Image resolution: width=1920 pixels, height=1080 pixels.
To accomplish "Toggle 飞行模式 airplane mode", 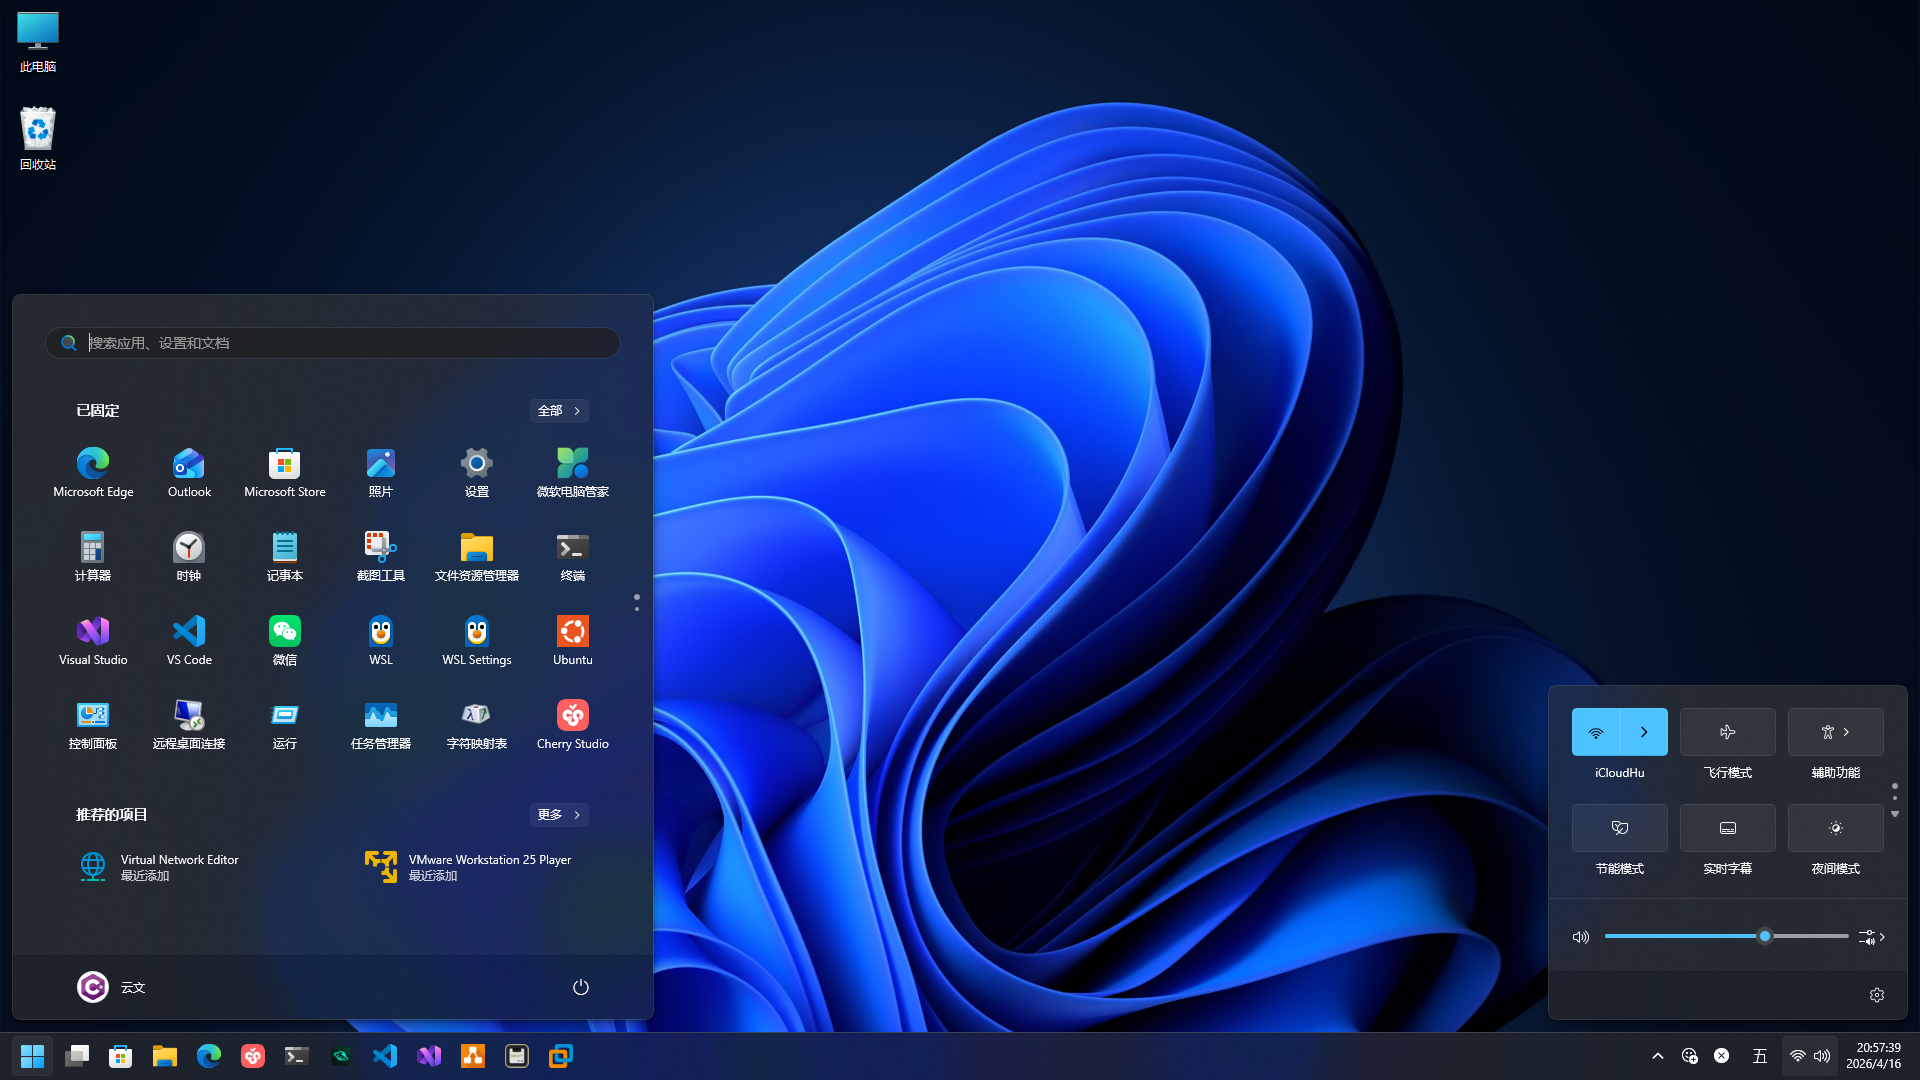I will [1727, 732].
